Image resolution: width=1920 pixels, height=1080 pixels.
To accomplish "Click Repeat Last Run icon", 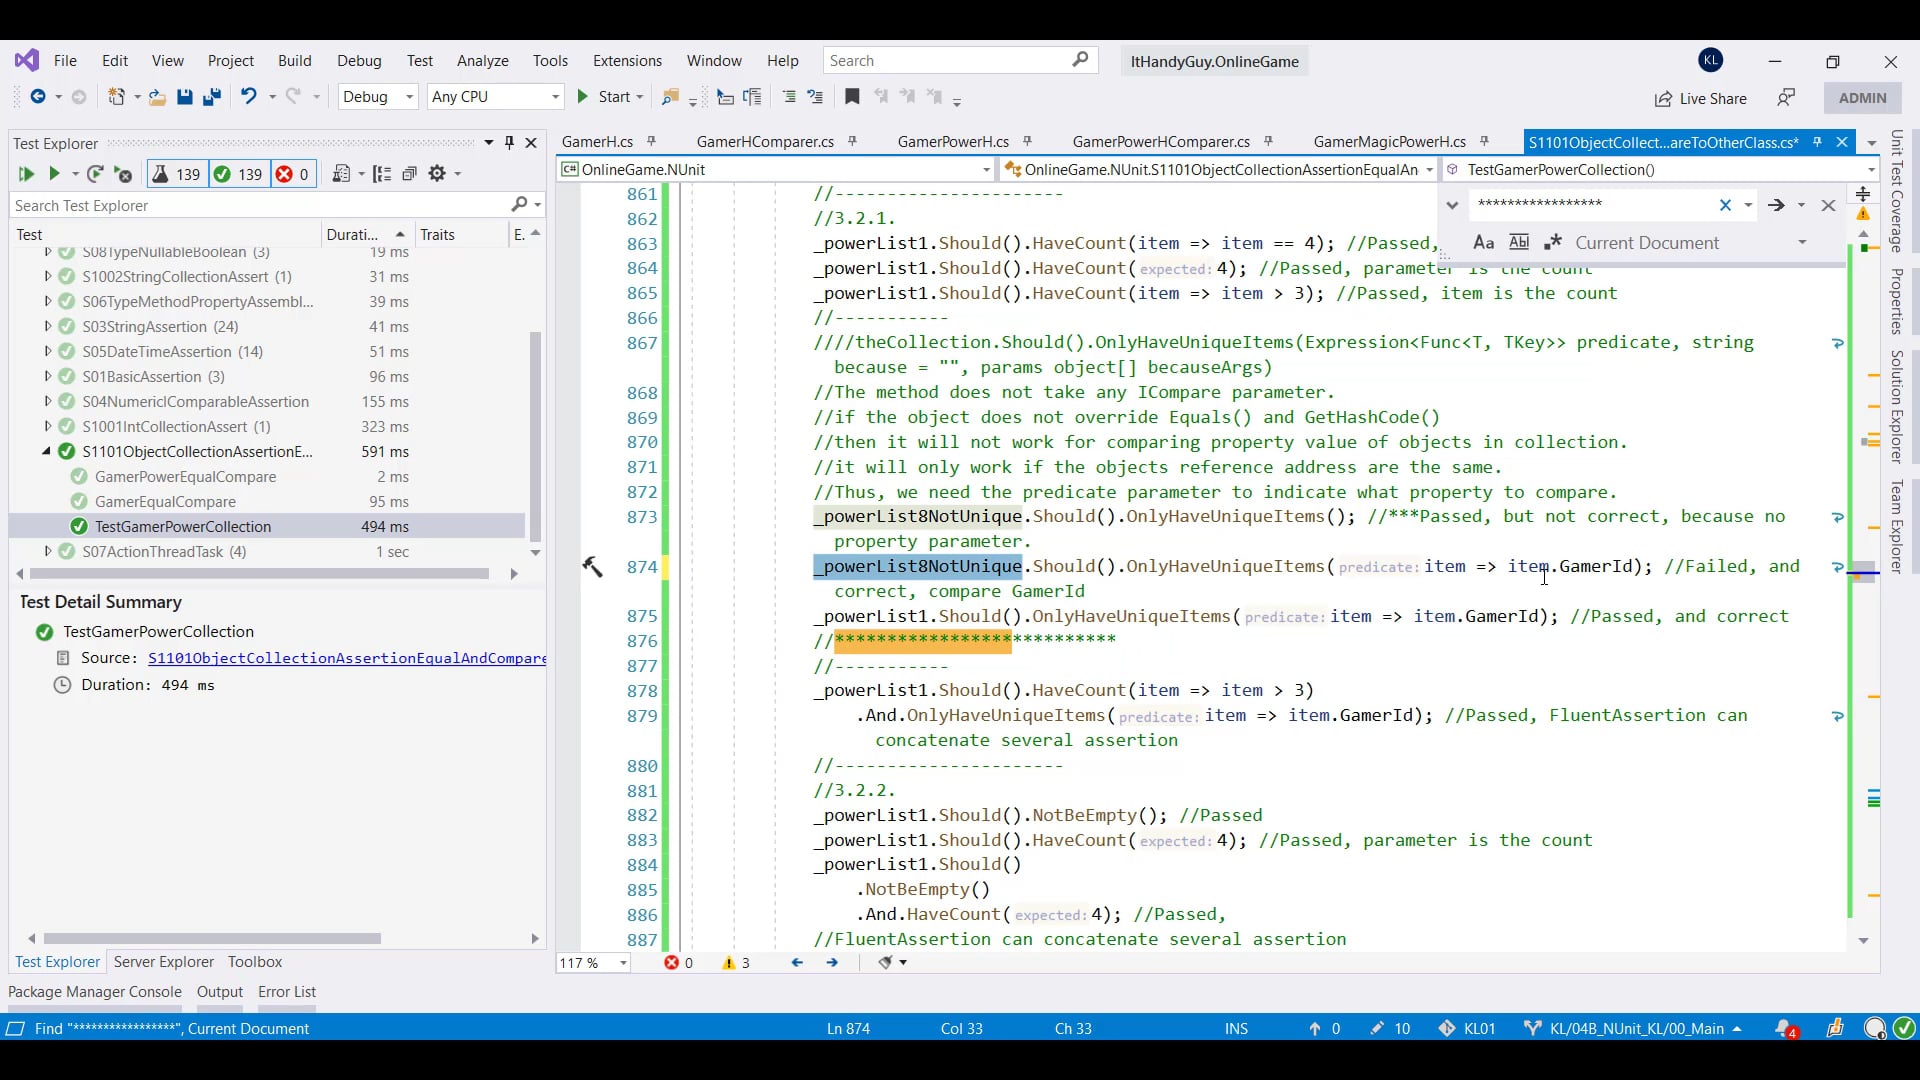I will [95, 174].
